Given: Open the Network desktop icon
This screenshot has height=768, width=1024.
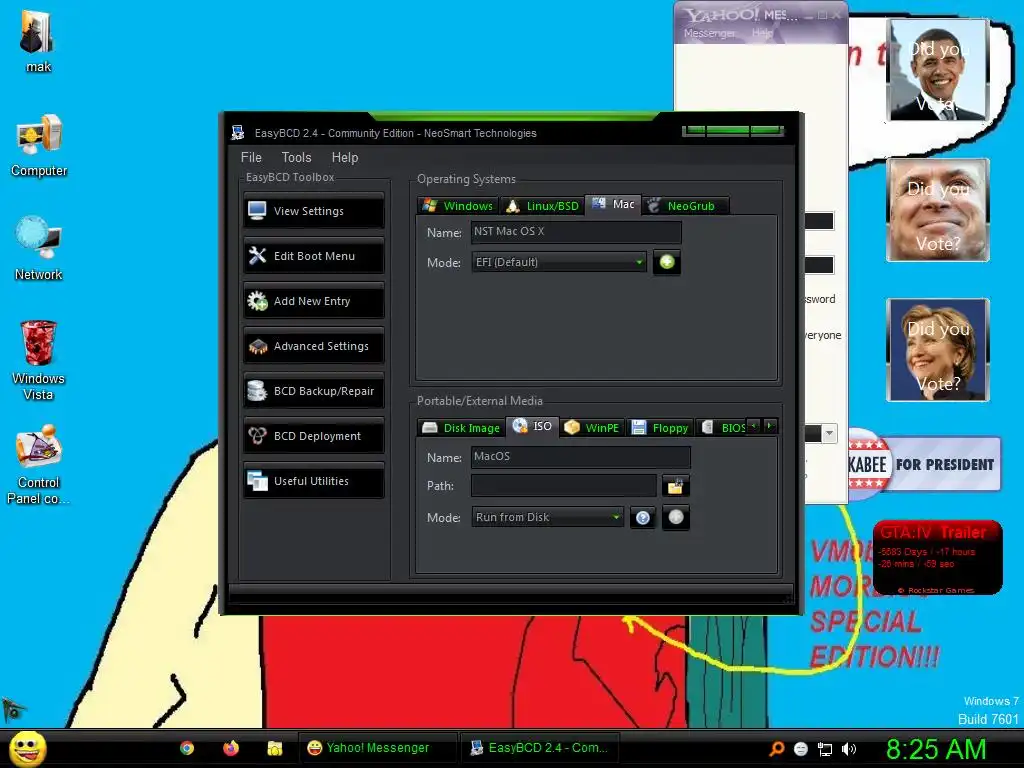Looking at the screenshot, I should [x=39, y=249].
